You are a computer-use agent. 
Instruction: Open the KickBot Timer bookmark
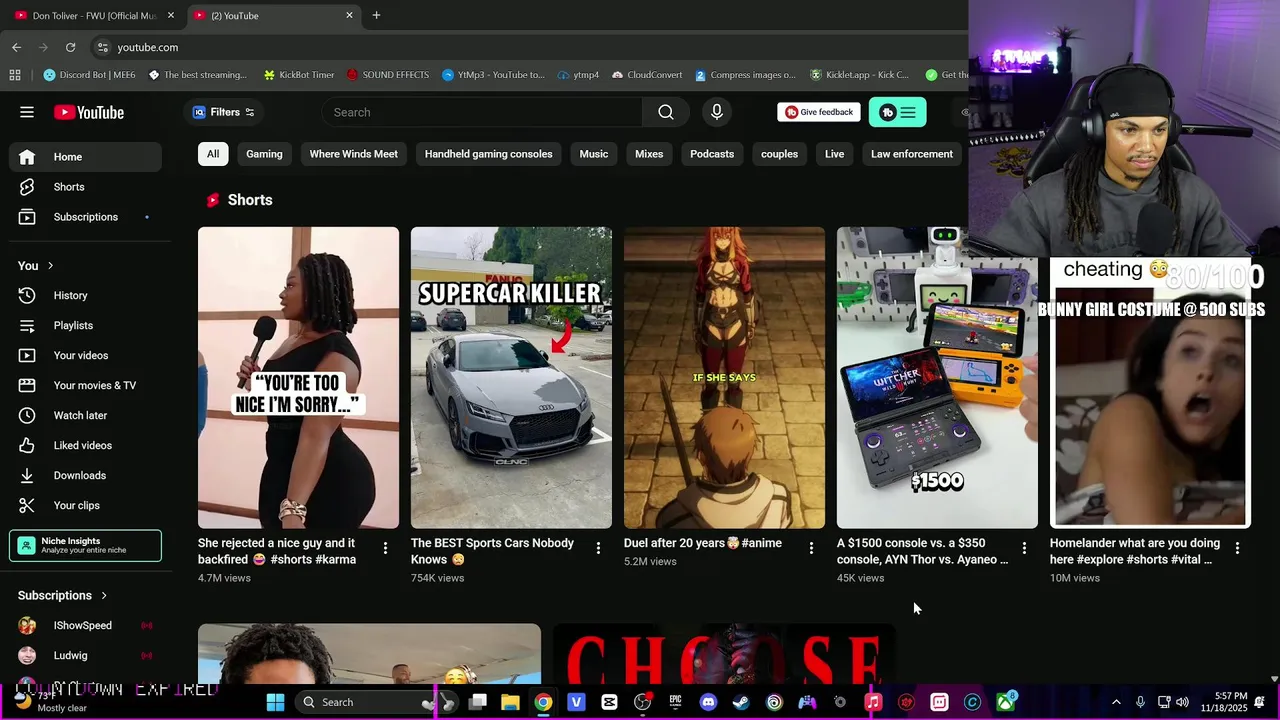click(298, 75)
